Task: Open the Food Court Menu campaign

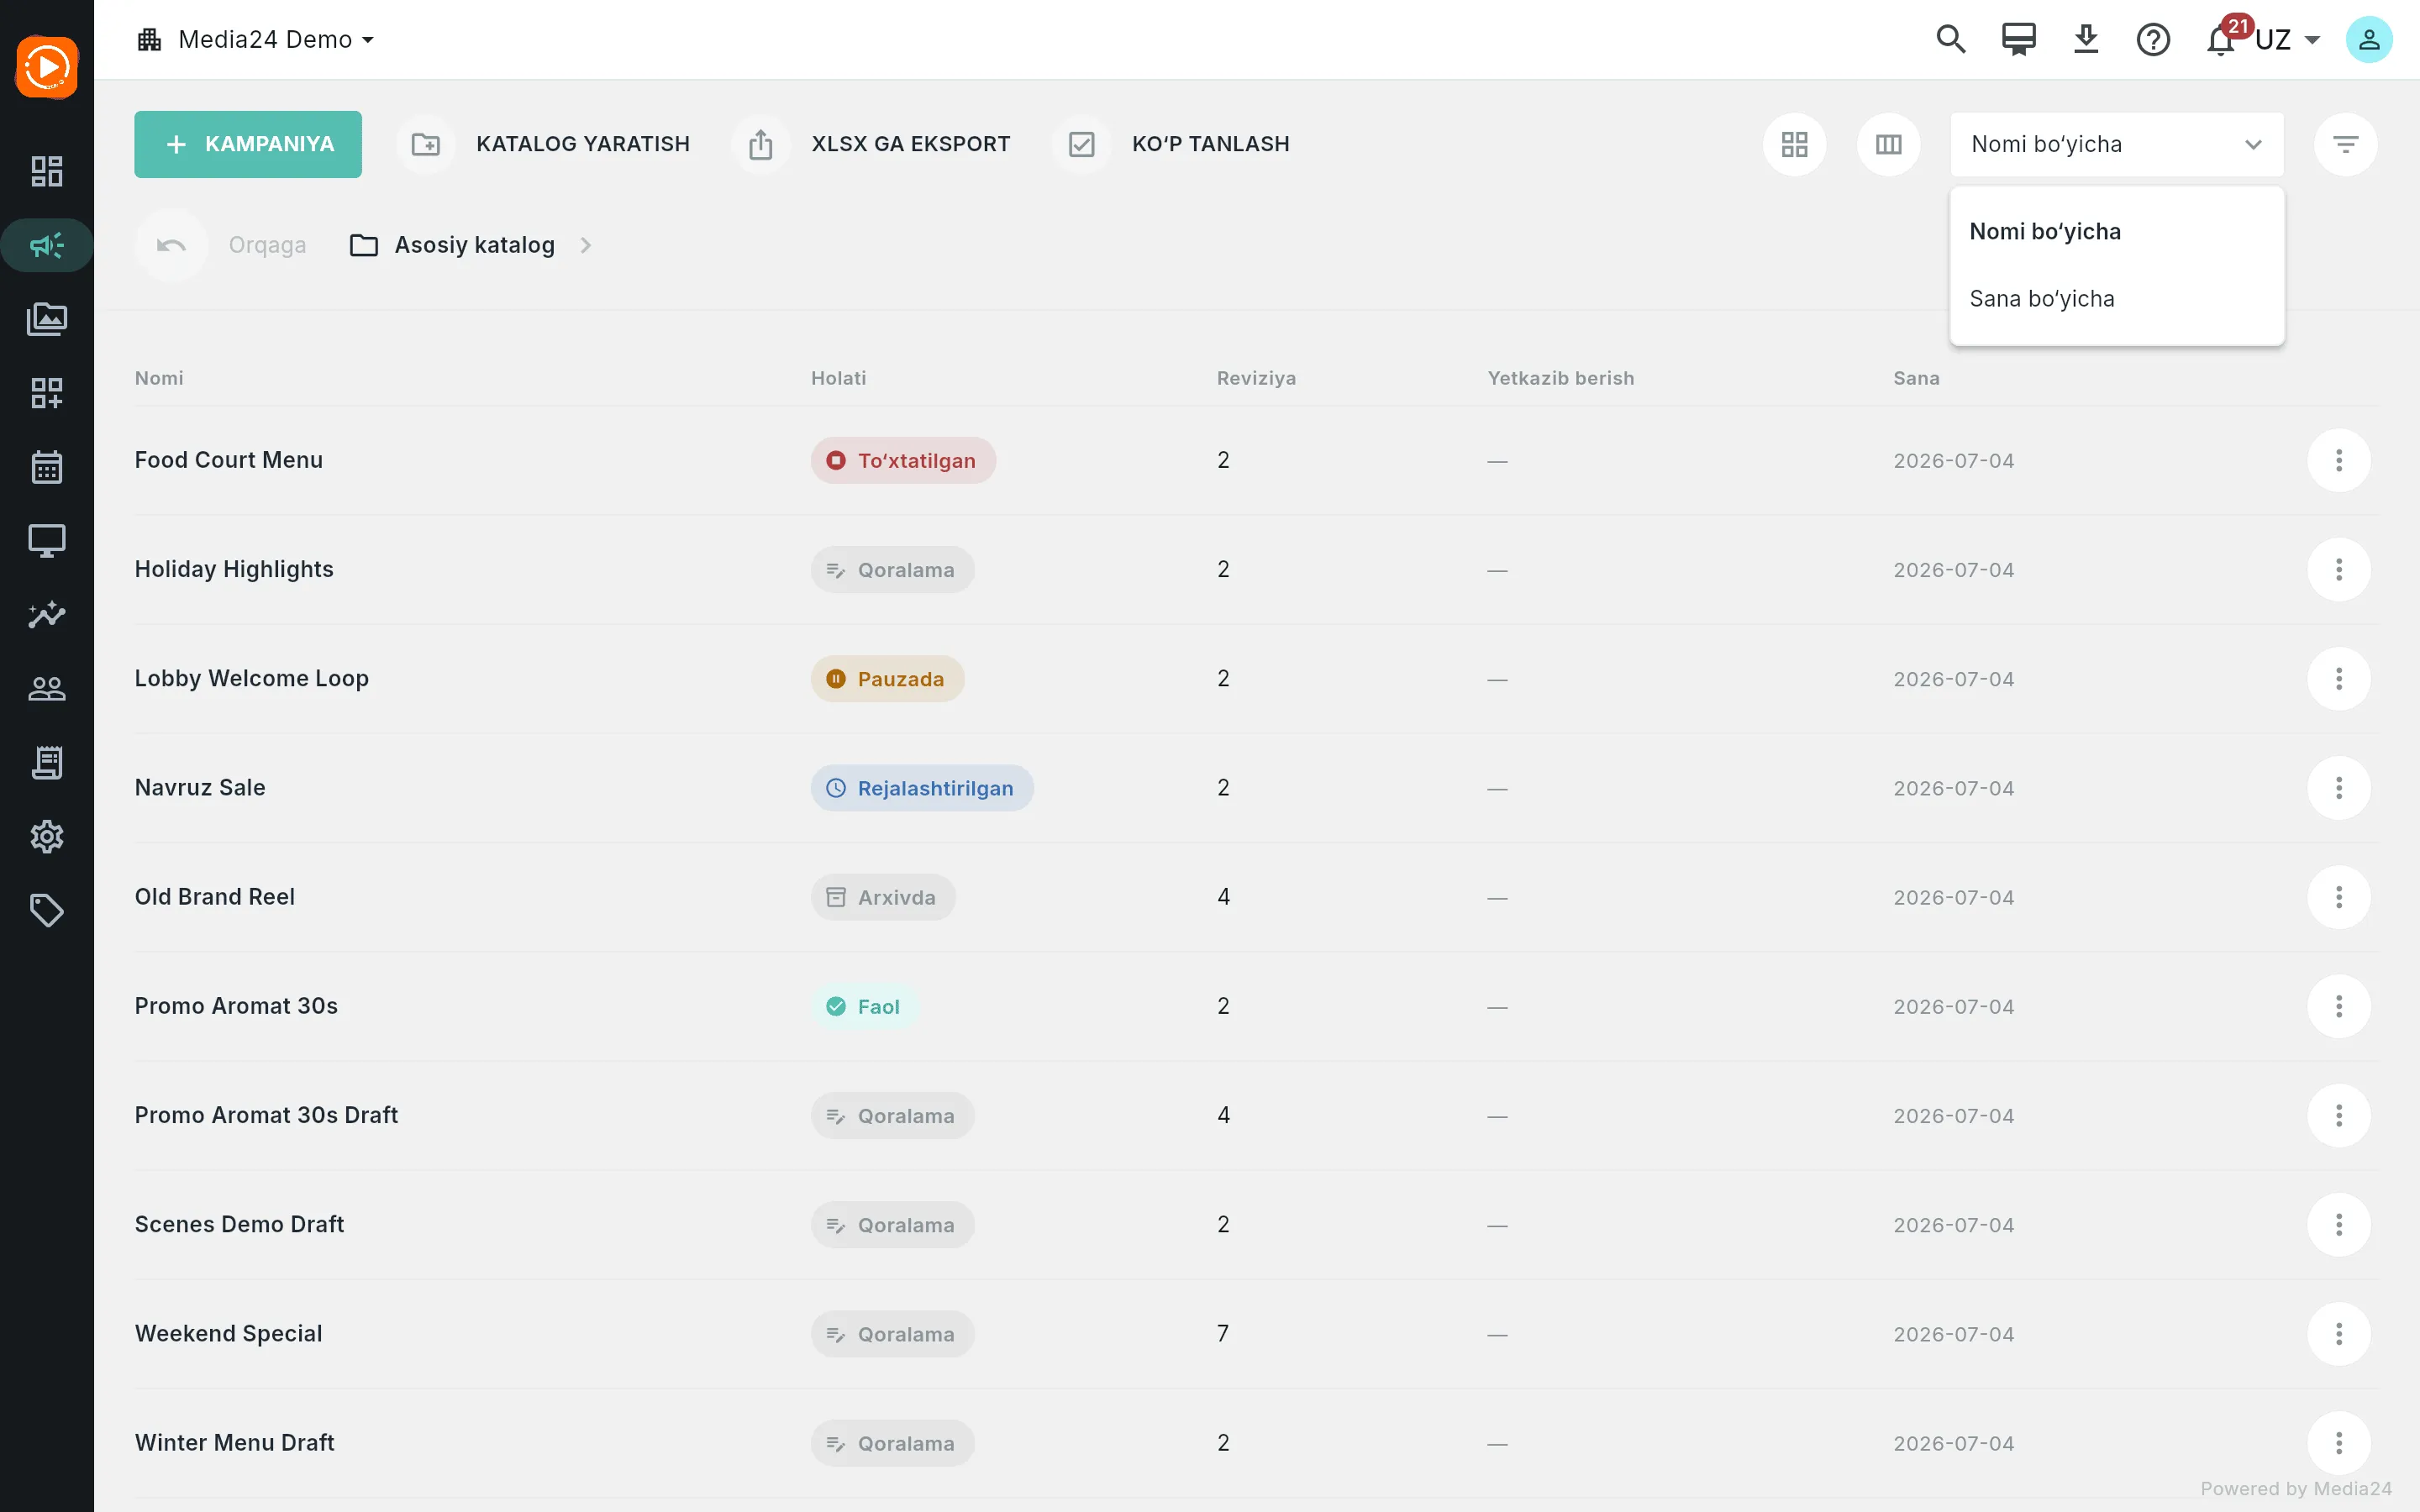Action: coord(228,460)
